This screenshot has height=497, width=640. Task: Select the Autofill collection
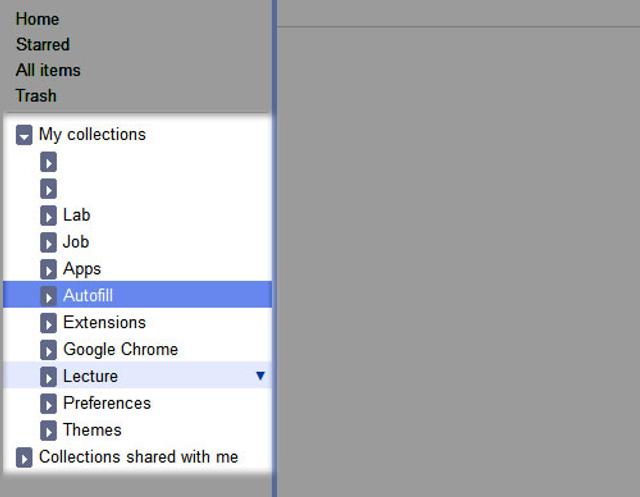click(x=88, y=296)
